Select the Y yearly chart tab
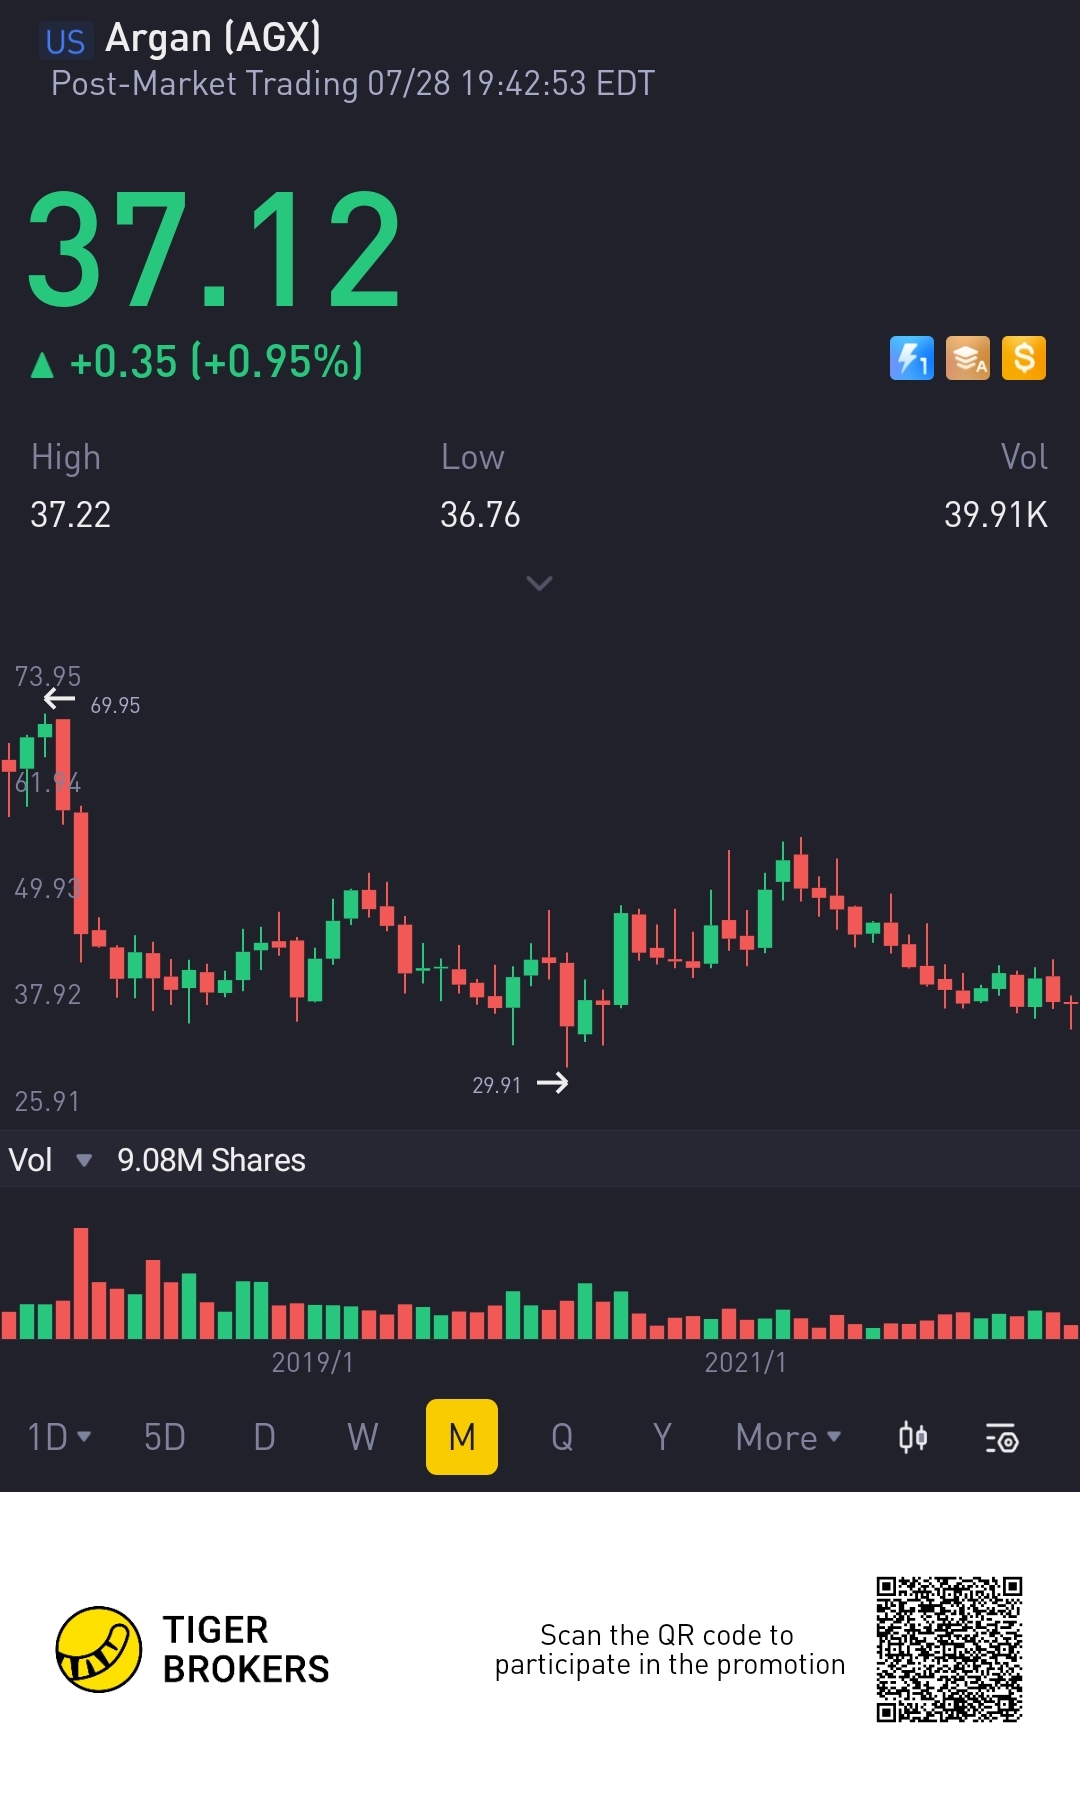 pos(661,1437)
